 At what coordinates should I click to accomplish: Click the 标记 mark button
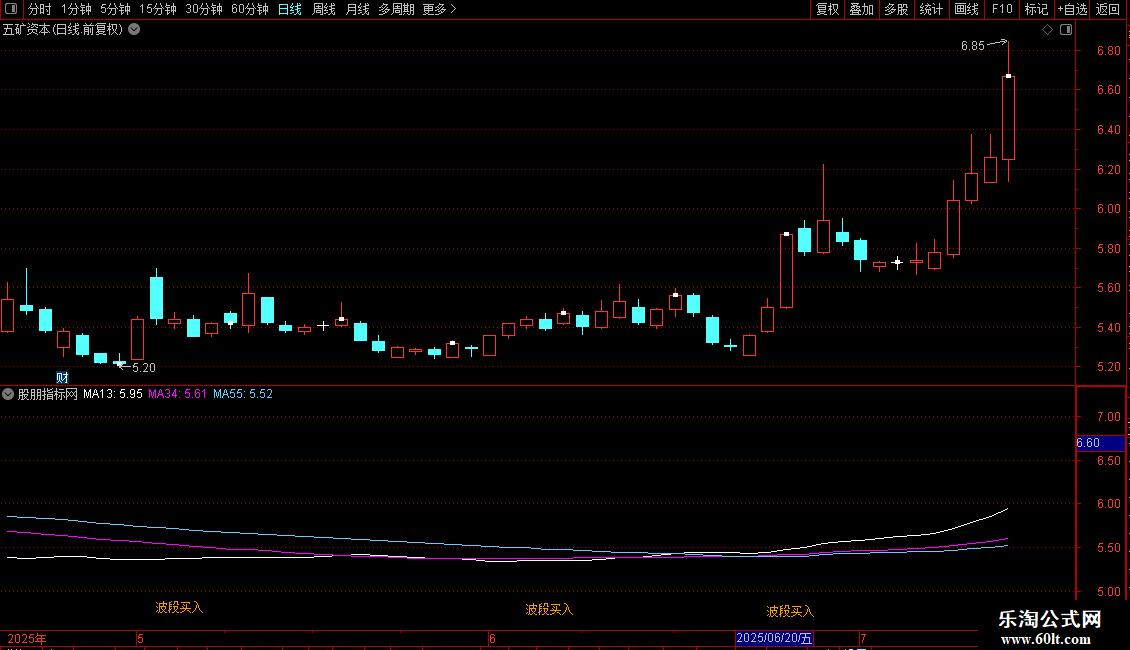[x=1036, y=9]
